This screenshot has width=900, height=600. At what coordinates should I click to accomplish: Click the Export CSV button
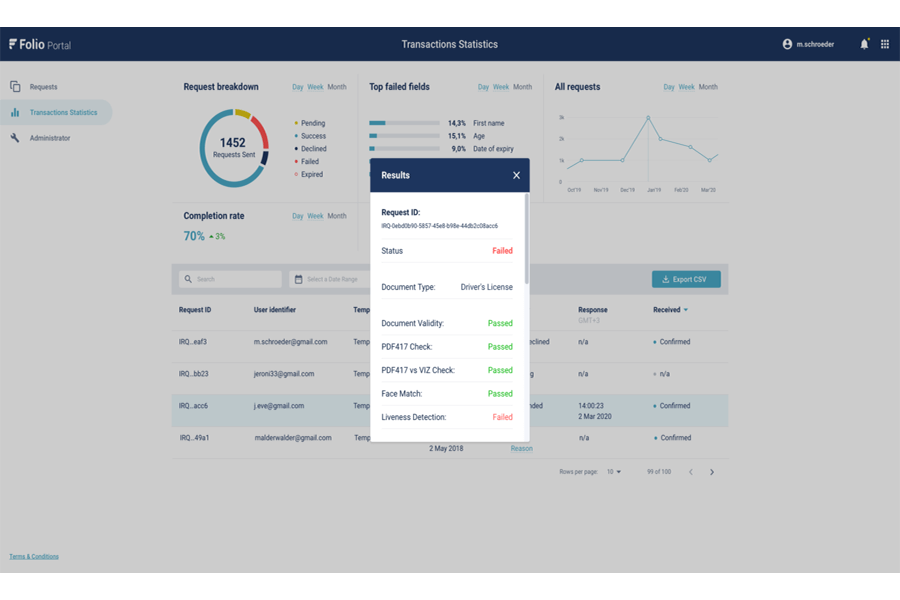(x=686, y=279)
